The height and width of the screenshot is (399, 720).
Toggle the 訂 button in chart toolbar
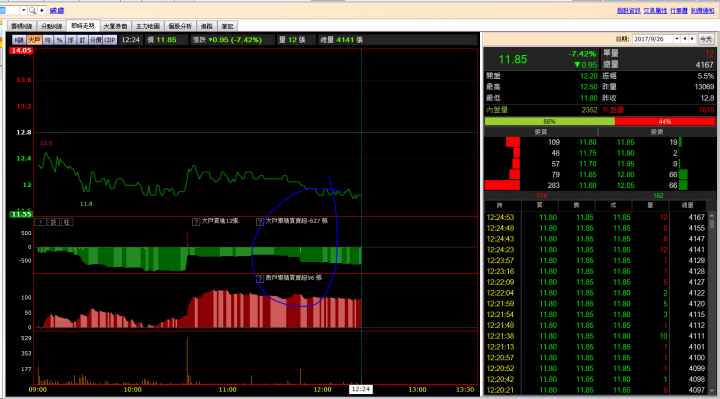point(82,40)
